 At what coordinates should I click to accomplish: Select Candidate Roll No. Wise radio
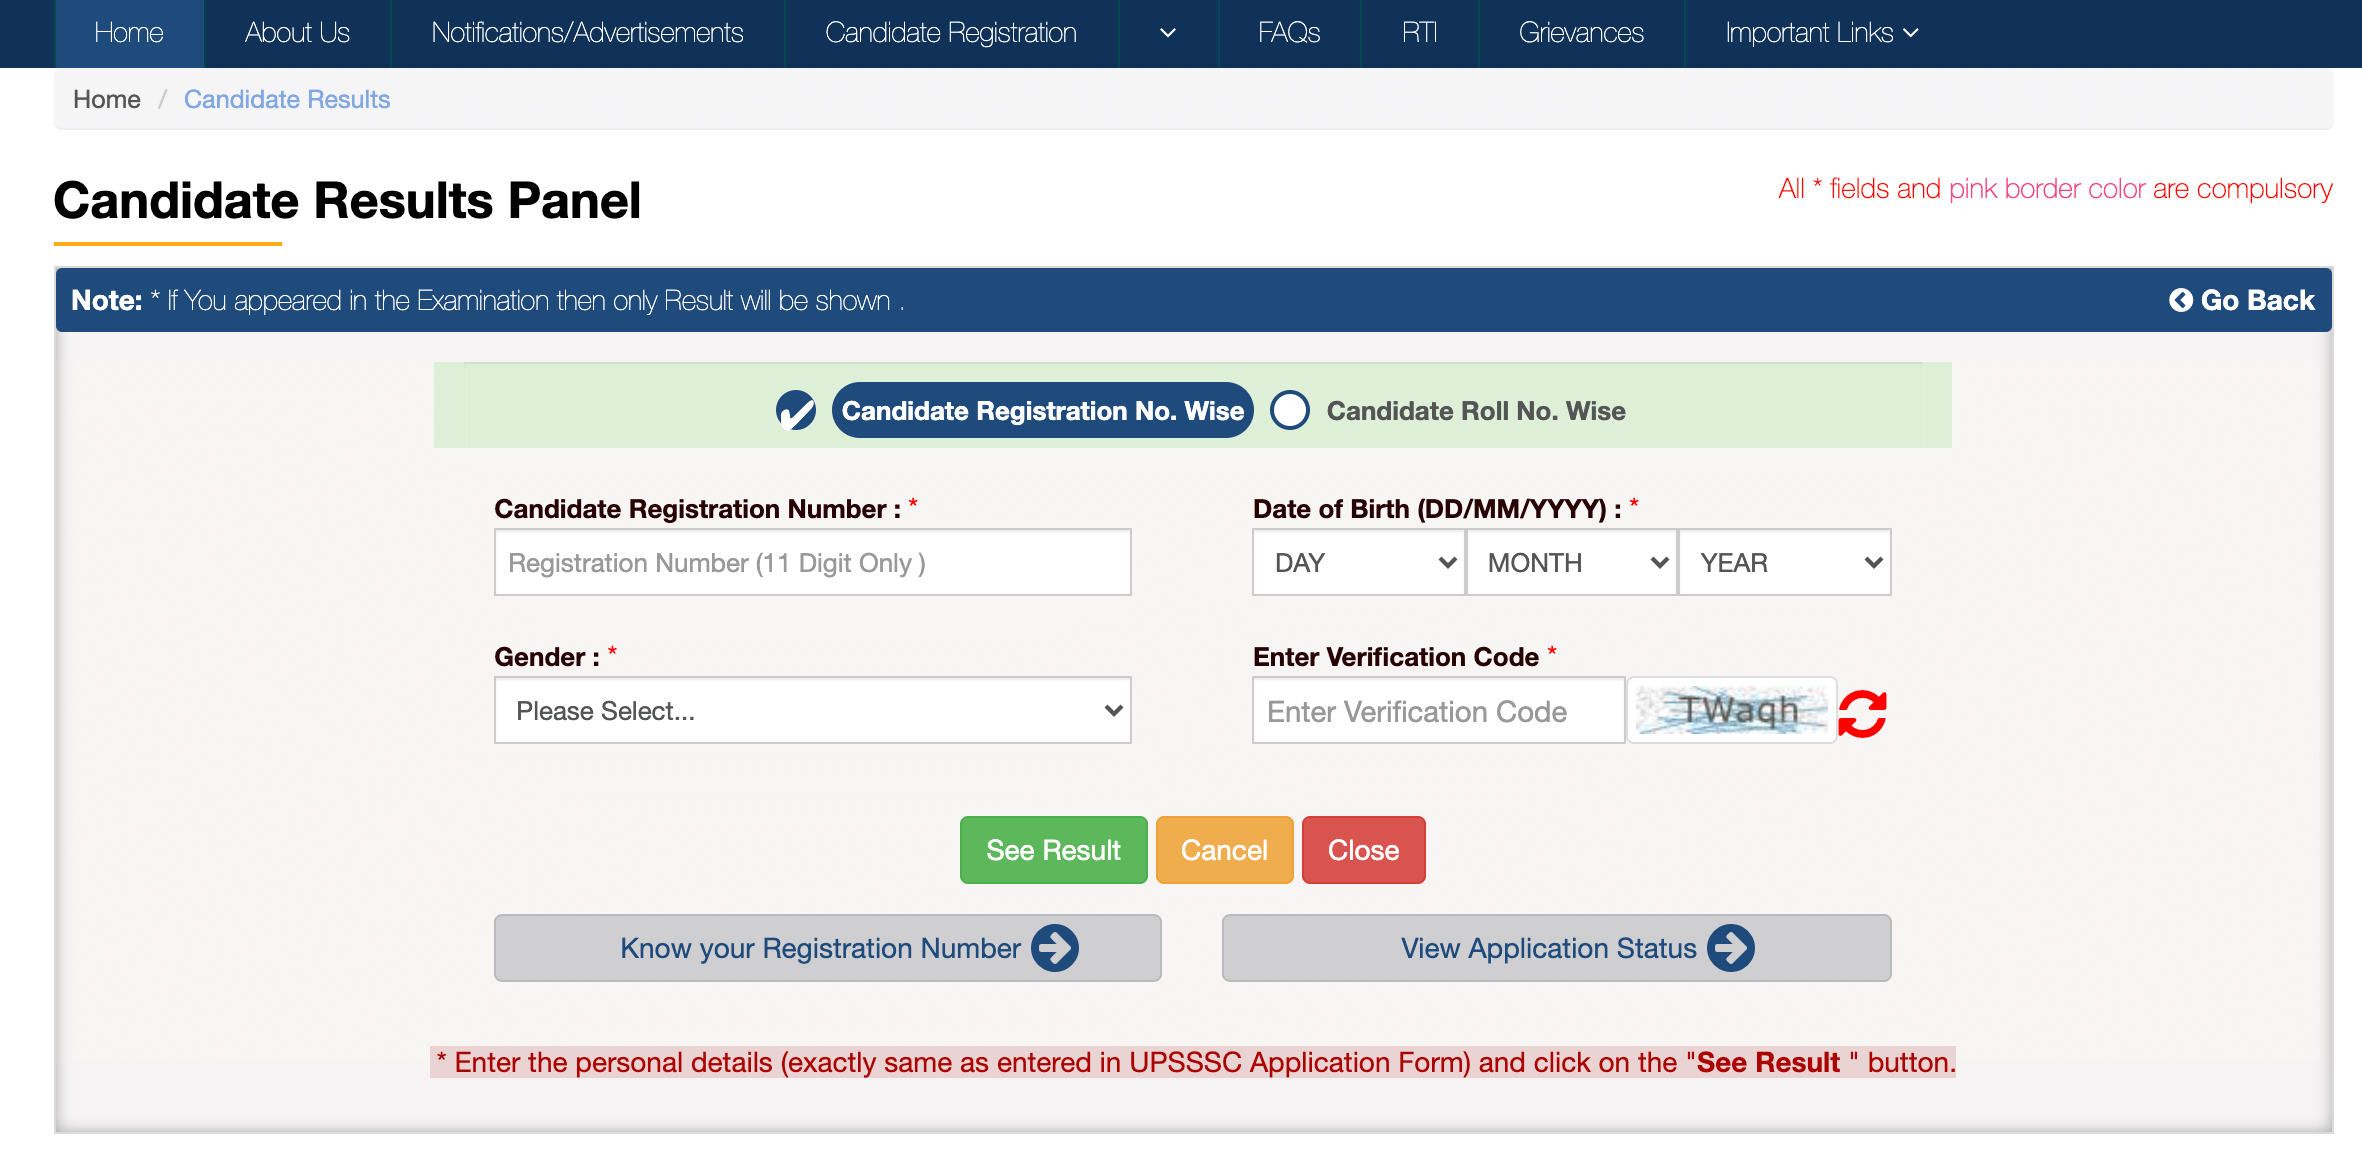point(1290,410)
